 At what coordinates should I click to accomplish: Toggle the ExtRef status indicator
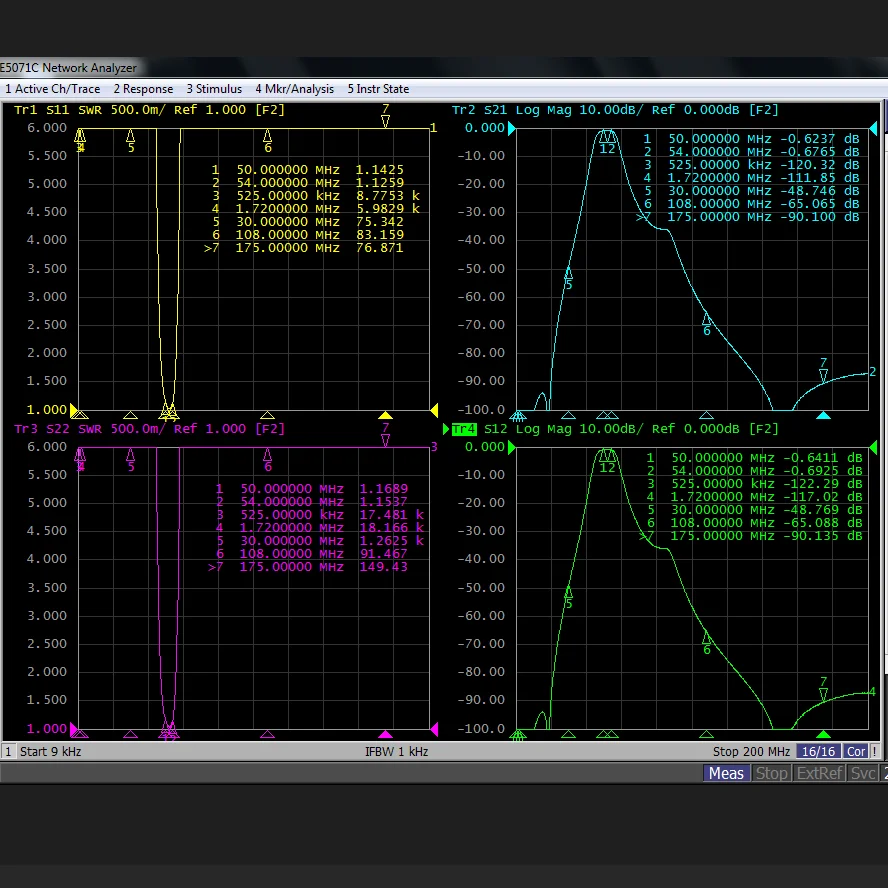(820, 773)
